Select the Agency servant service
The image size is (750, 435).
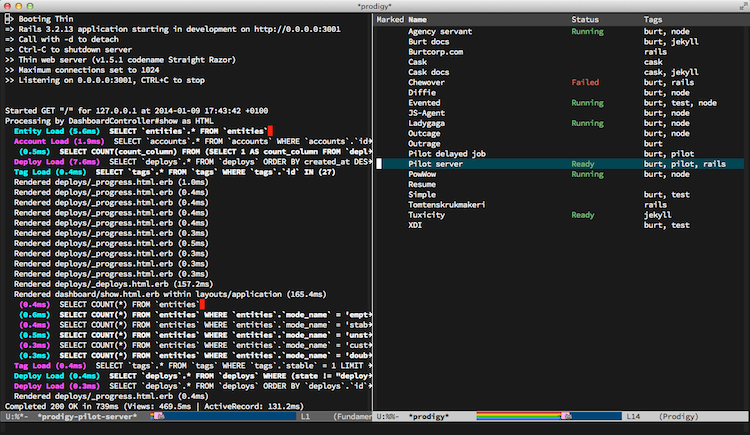(441, 31)
